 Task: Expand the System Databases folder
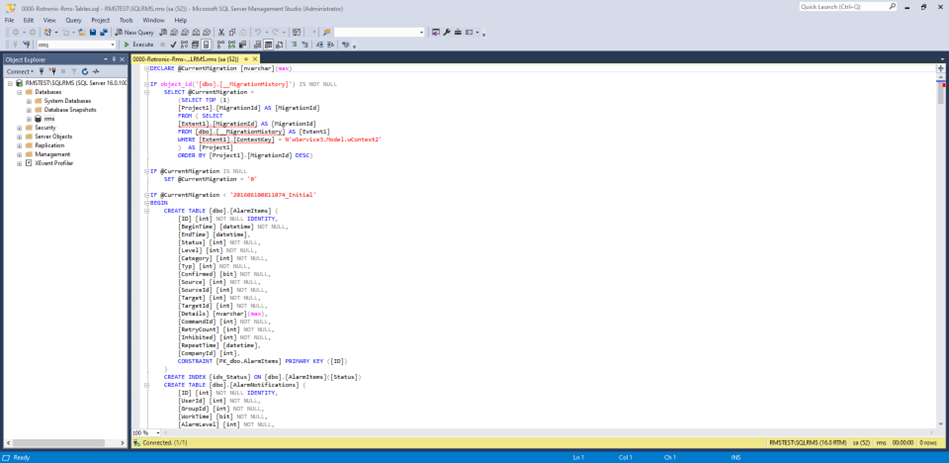29,101
